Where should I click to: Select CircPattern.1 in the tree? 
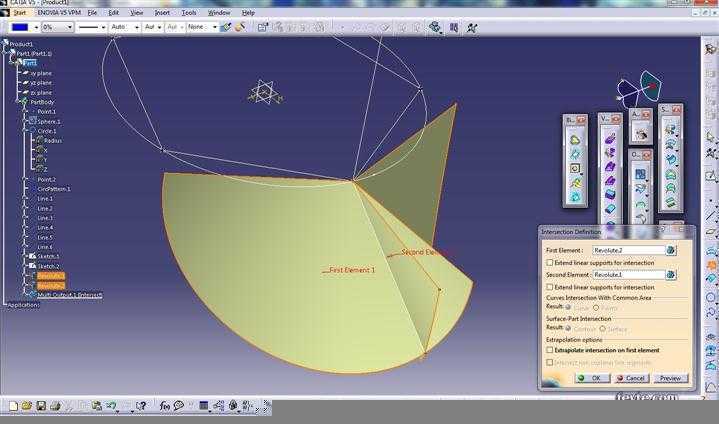[x=54, y=189]
